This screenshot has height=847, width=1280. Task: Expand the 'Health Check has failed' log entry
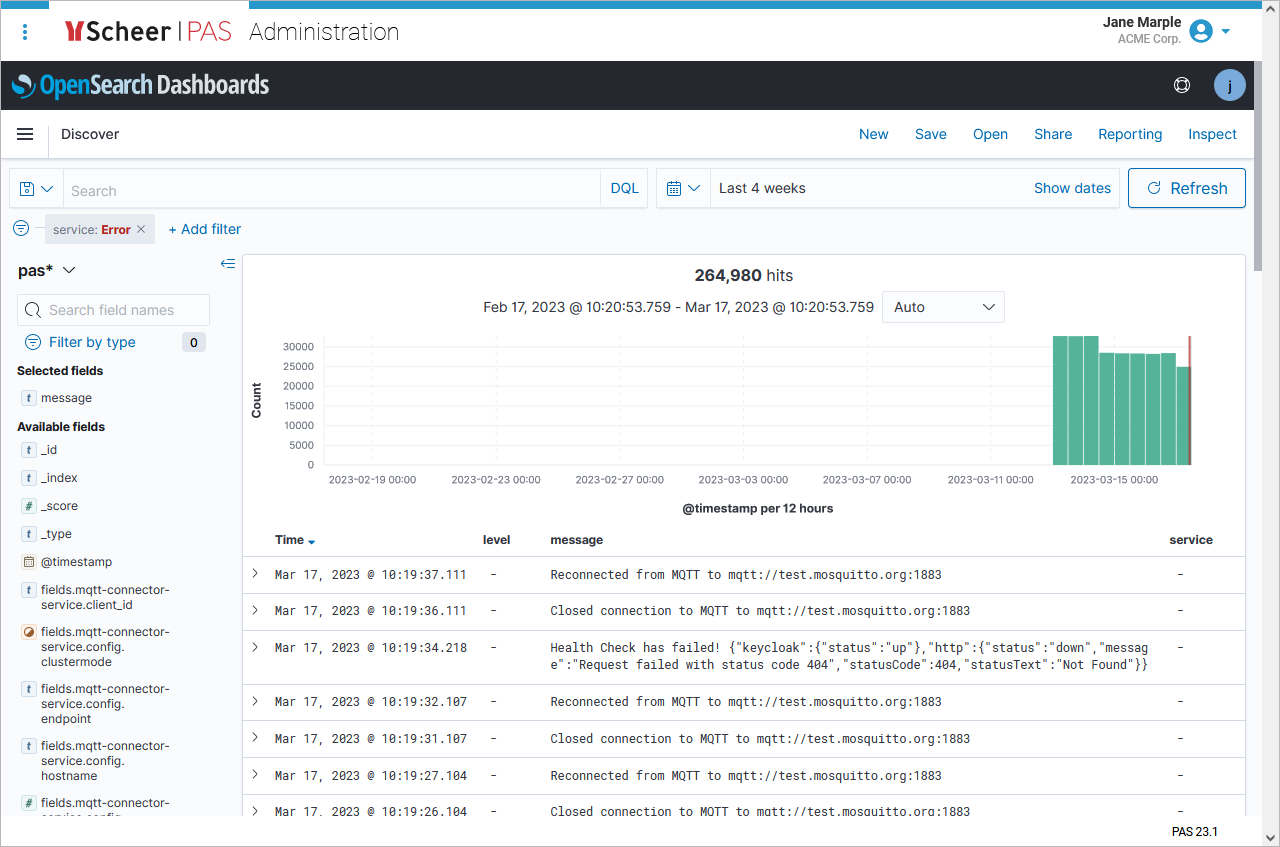tap(255, 647)
